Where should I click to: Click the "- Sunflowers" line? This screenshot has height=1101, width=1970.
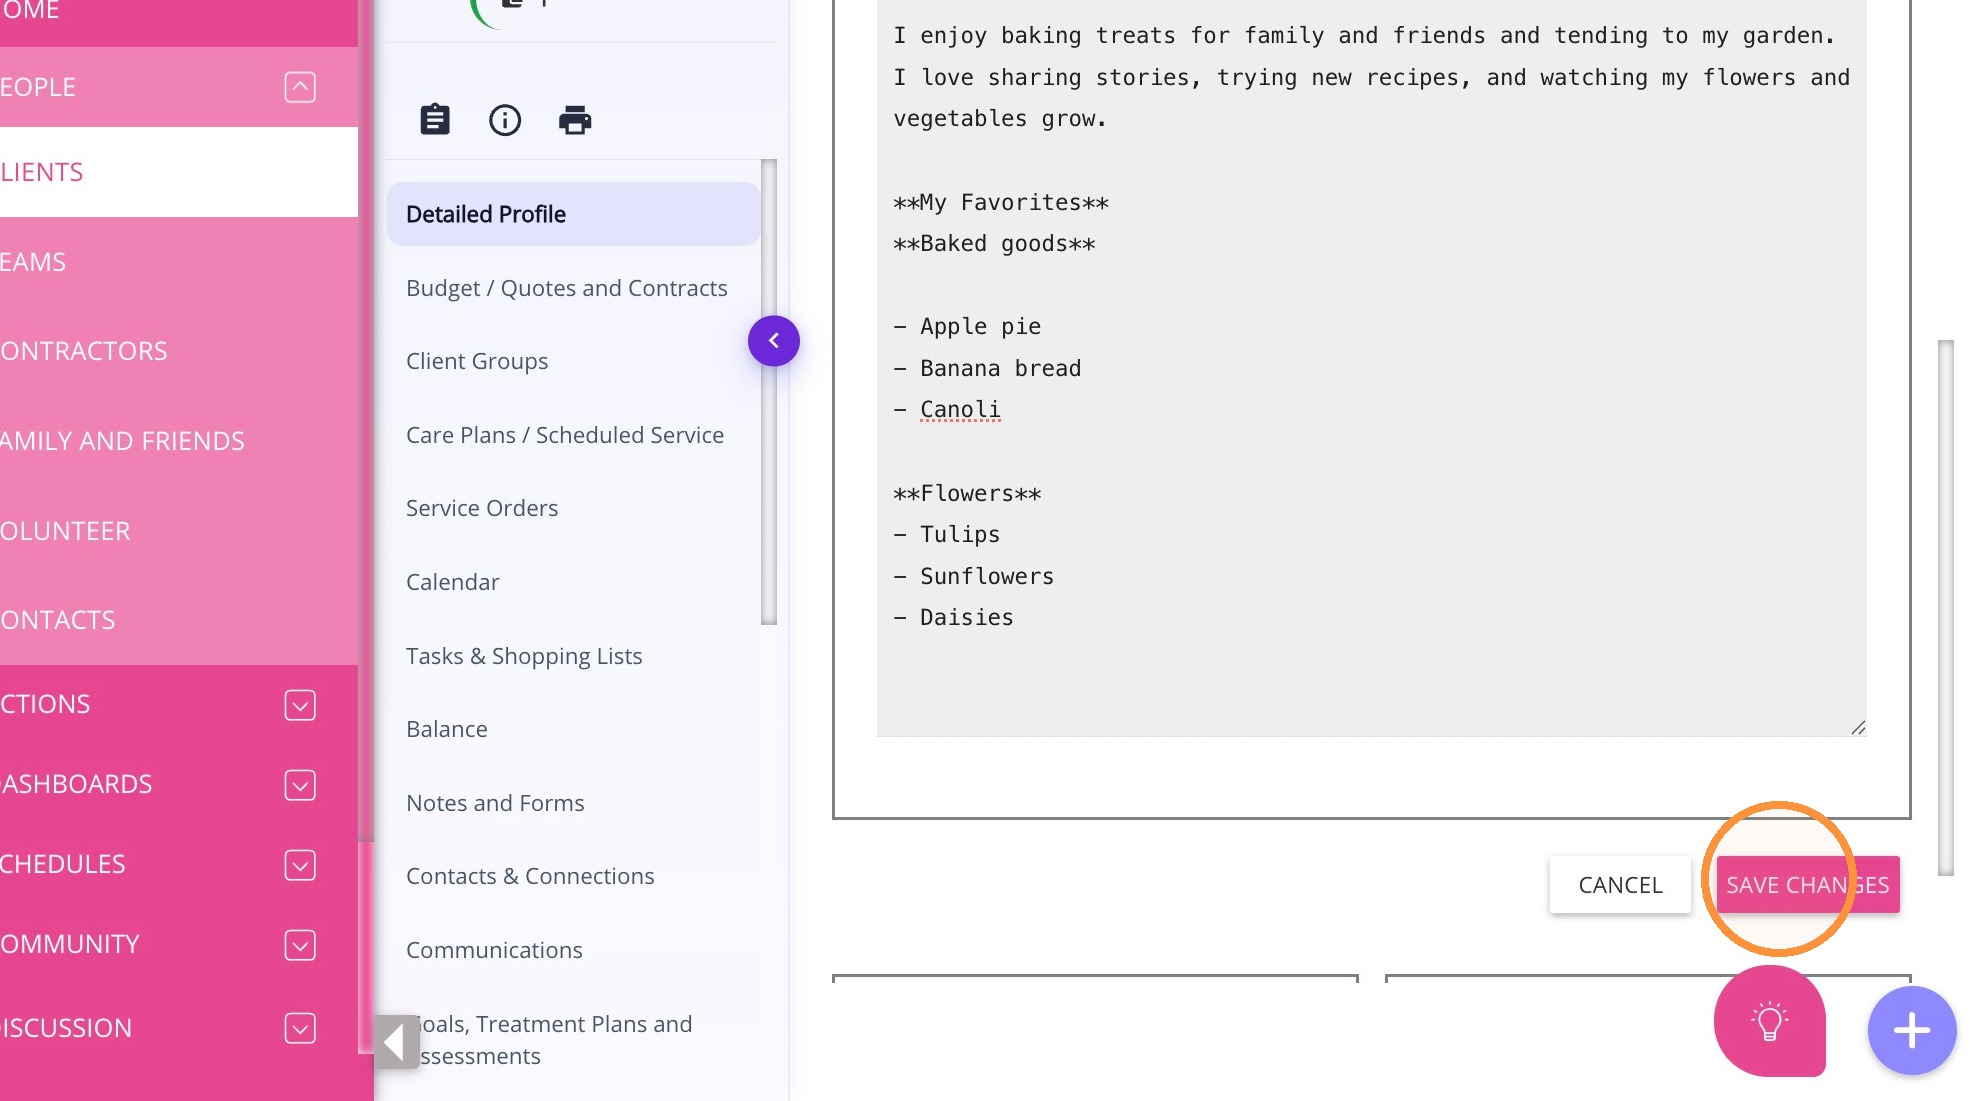tap(973, 577)
